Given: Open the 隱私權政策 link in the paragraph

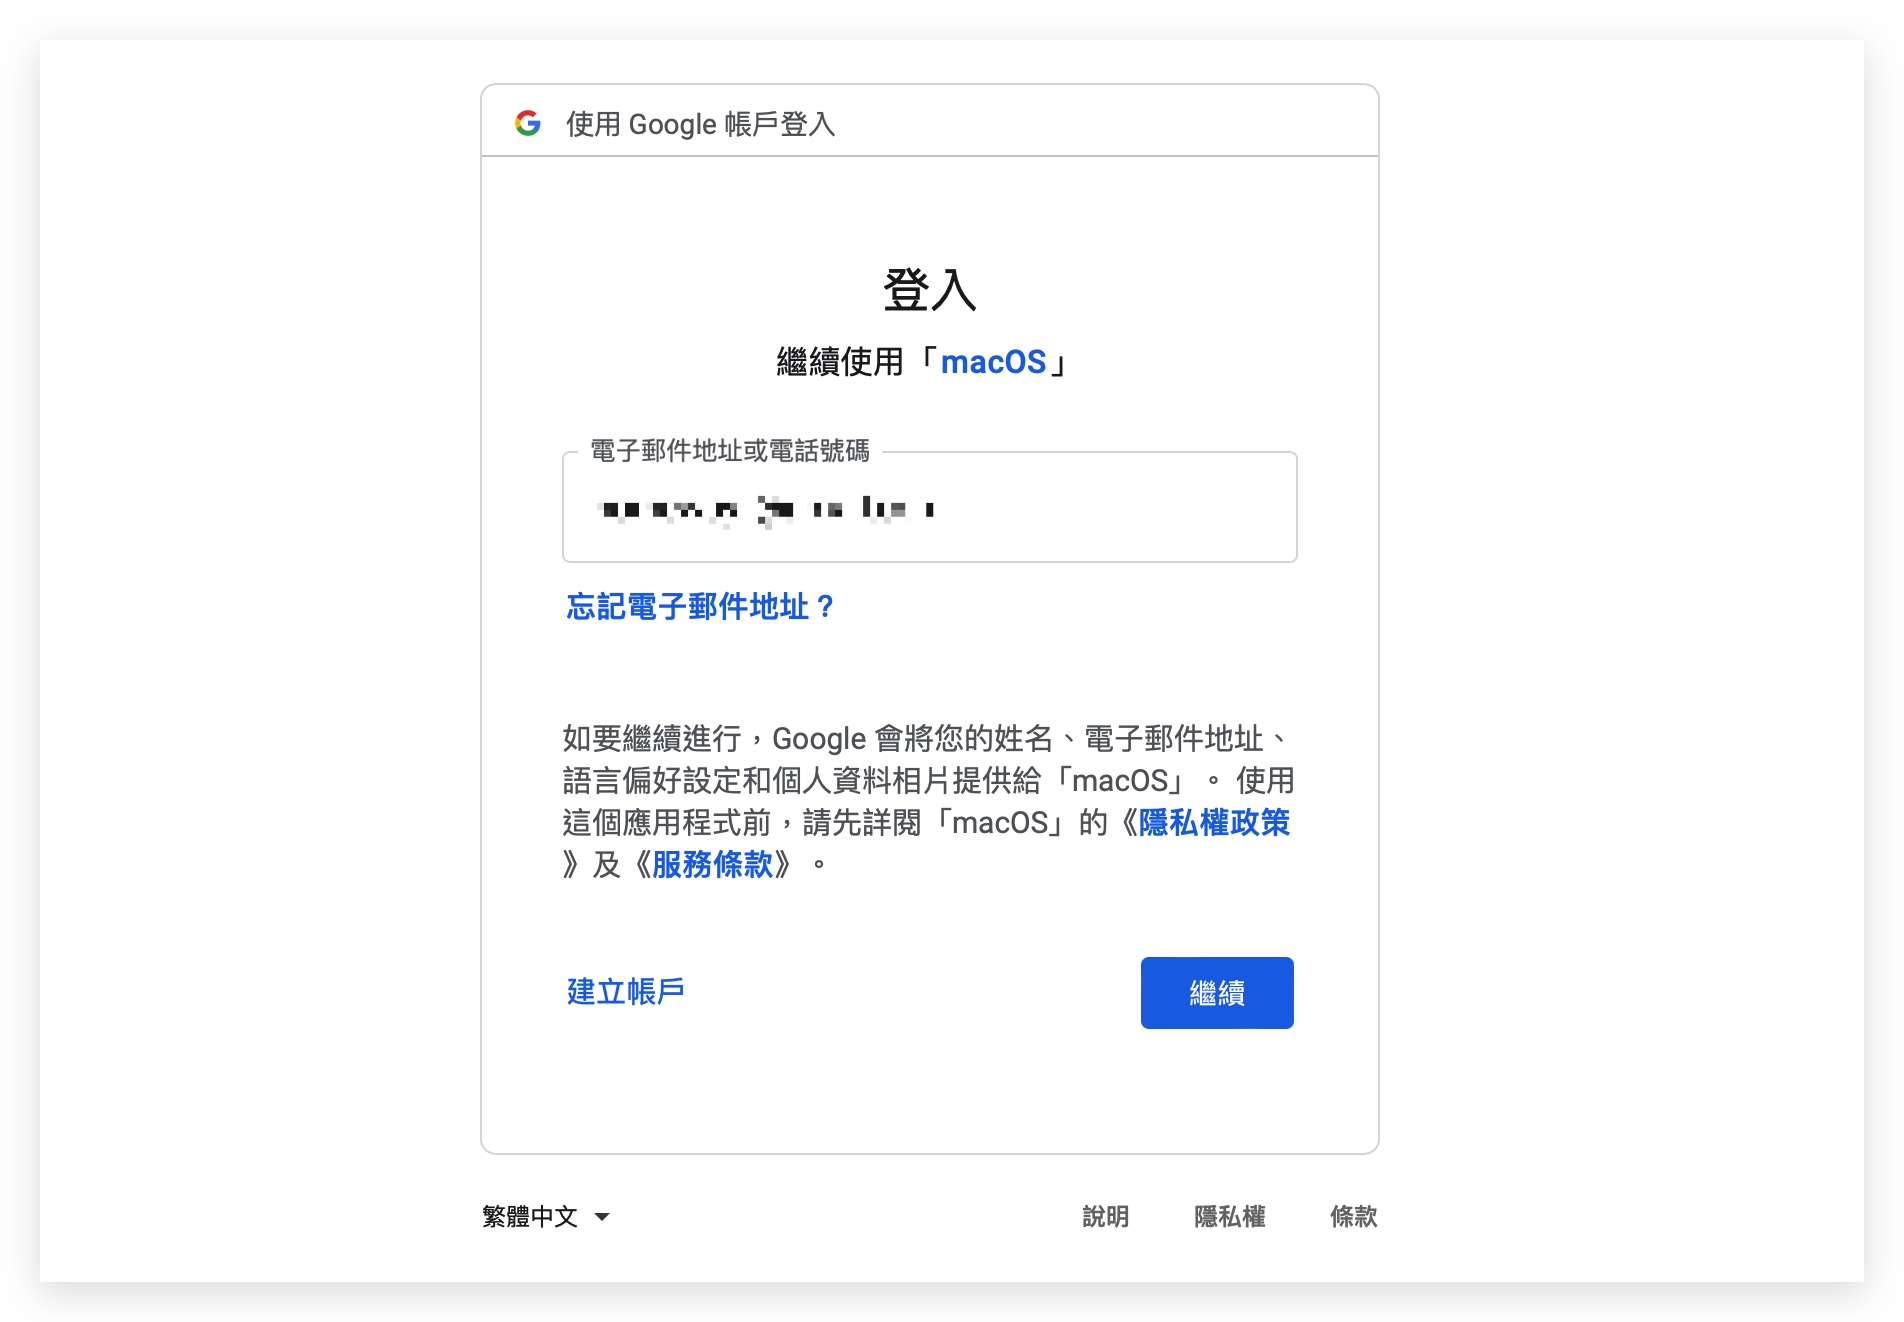Looking at the screenshot, I should click(1214, 822).
